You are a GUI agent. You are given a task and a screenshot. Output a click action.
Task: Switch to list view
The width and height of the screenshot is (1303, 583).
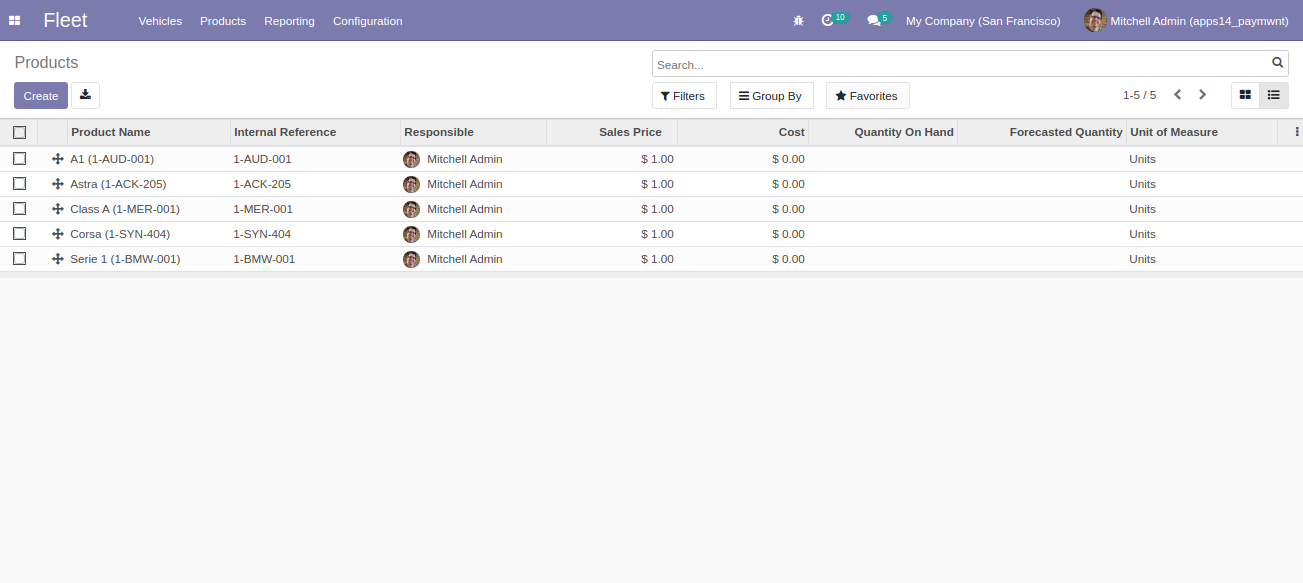(x=1273, y=95)
